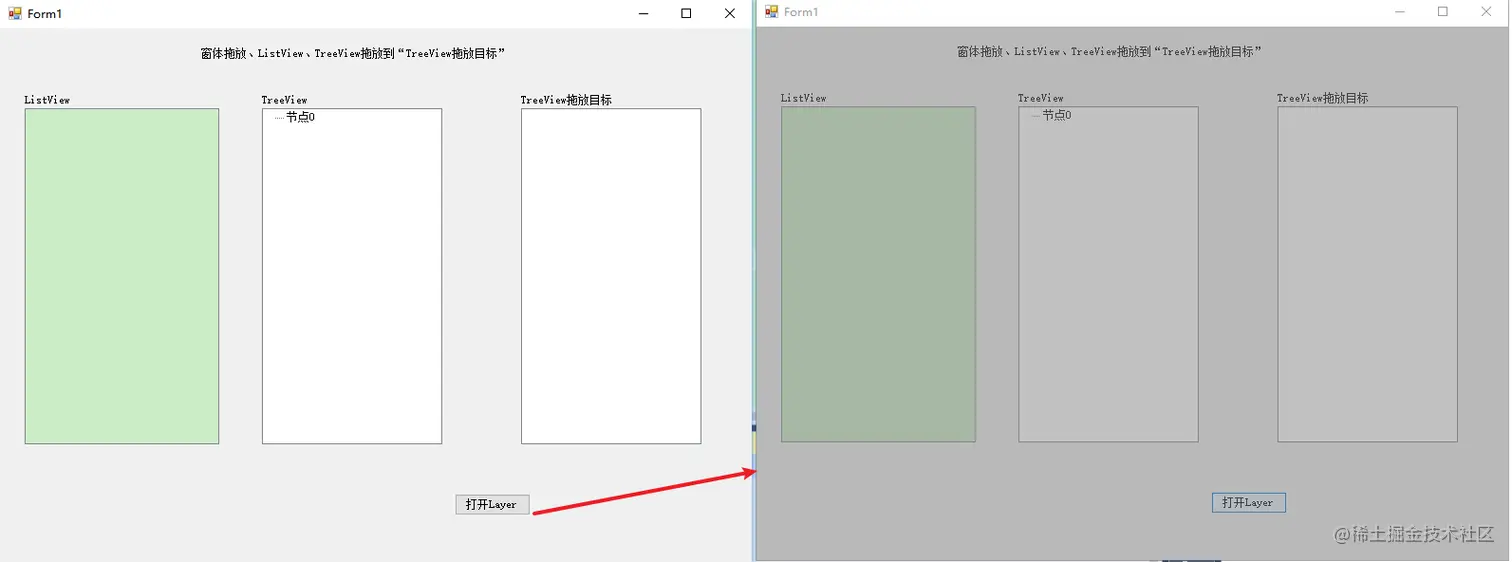The image size is (1512, 562).
Task: Click the Form1 title text of left window
Action: point(44,14)
